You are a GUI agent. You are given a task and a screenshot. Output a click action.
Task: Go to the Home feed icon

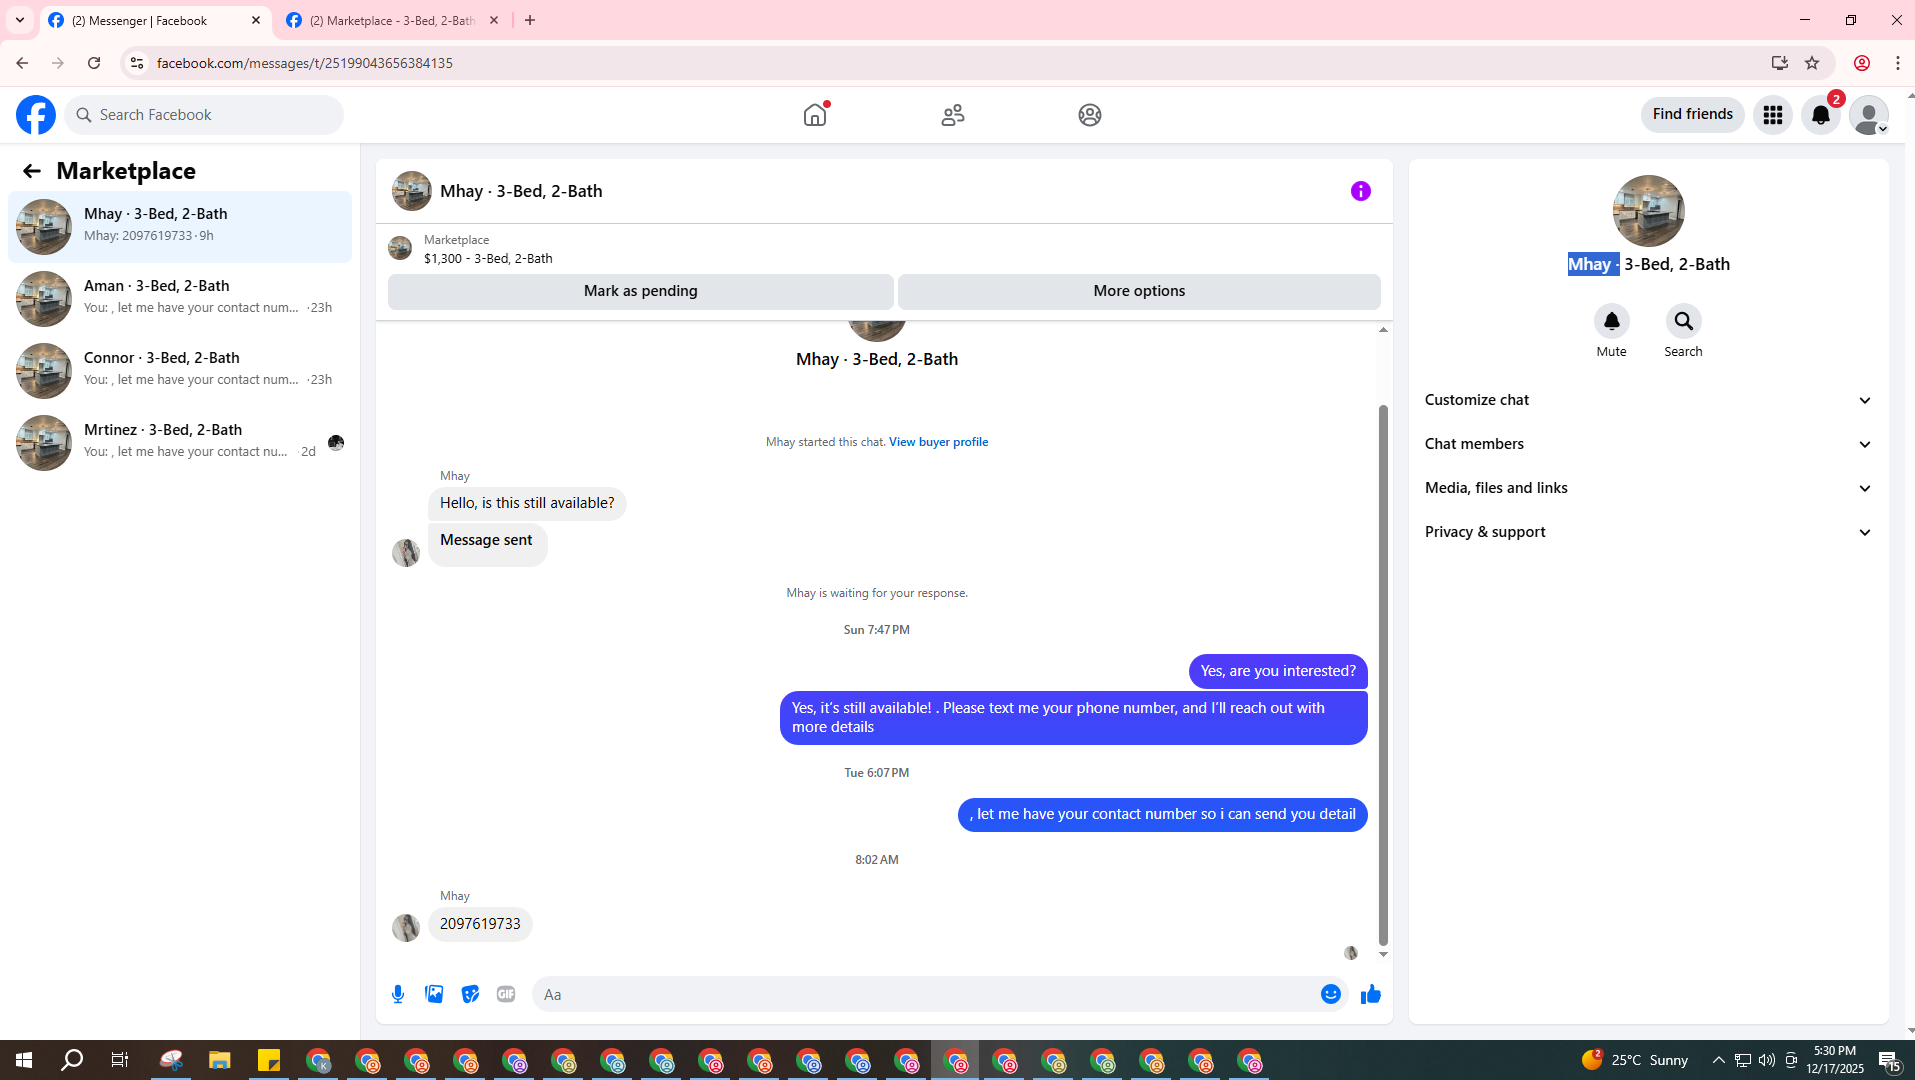815,115
